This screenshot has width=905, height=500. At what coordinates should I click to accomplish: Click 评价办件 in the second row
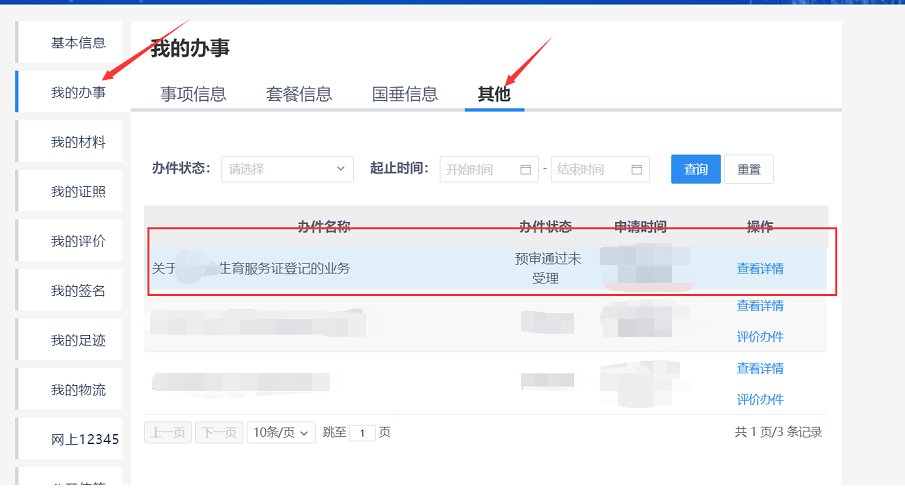760,337
